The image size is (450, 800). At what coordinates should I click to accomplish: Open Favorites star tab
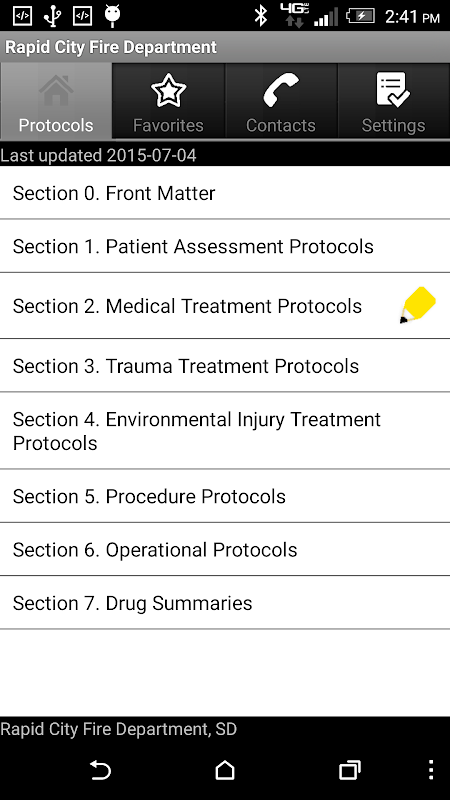[168, 101]
